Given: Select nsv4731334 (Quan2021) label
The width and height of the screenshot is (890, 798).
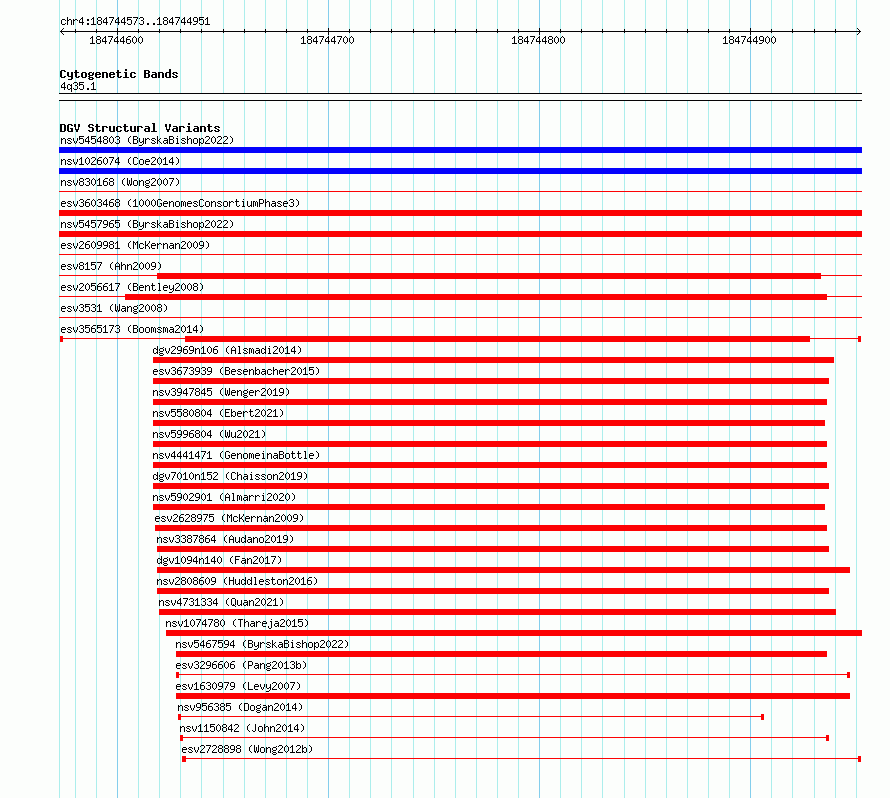Looking at the screenshot, I should 221,602.
